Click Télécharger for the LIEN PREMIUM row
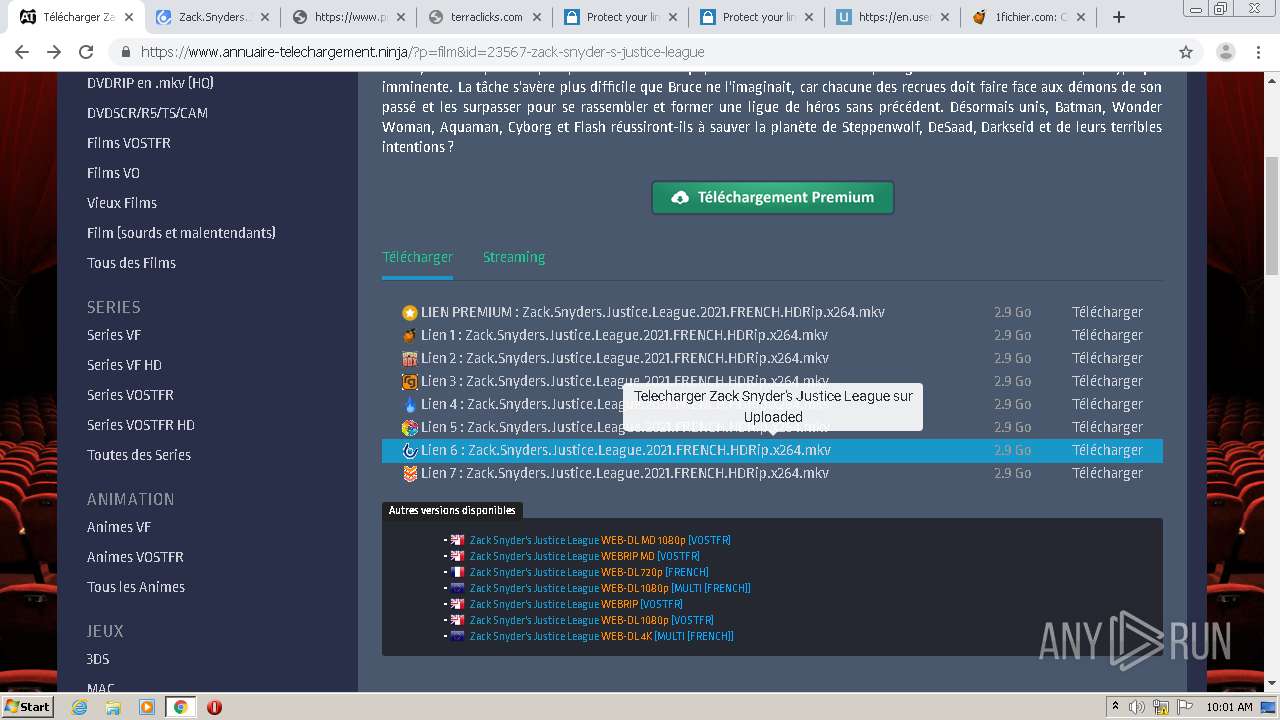Image resolution: width=1280 pixels, height=720 pixels. (1107, 312)
